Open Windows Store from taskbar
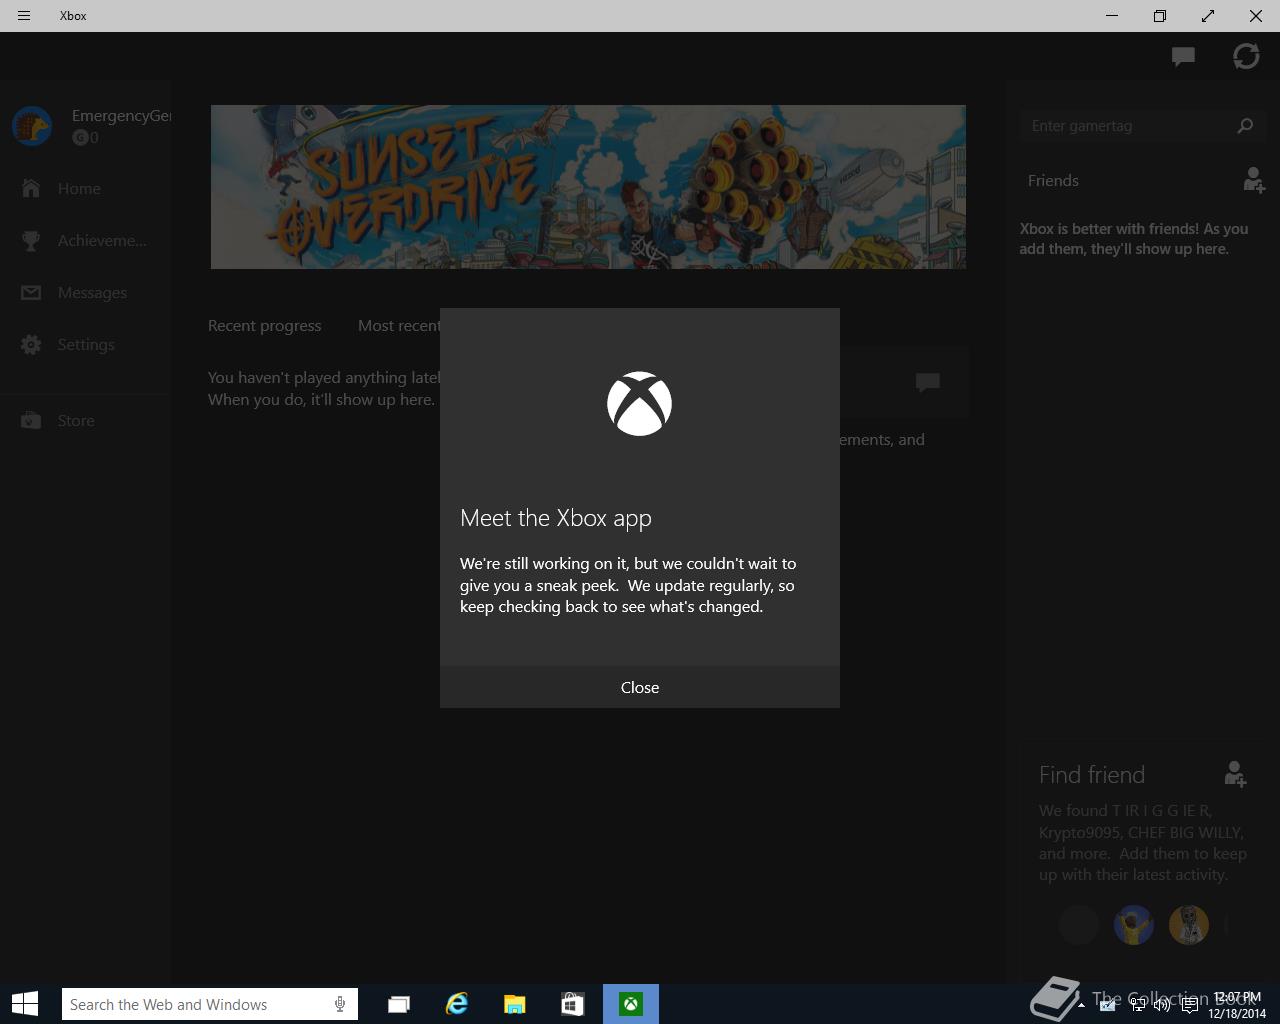The height and width of the screenshot is (1024, 1280). 572,1004
